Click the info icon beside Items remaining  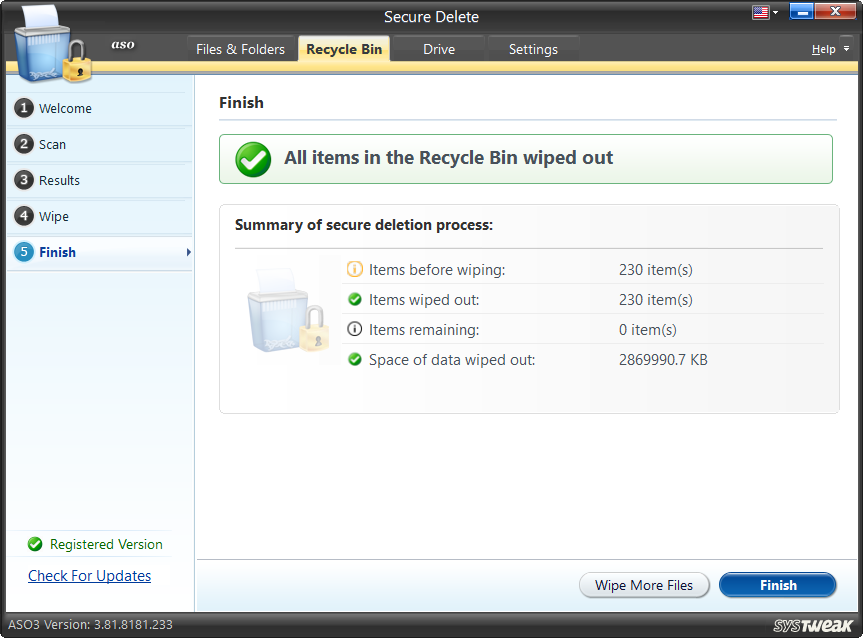(355, 329)
